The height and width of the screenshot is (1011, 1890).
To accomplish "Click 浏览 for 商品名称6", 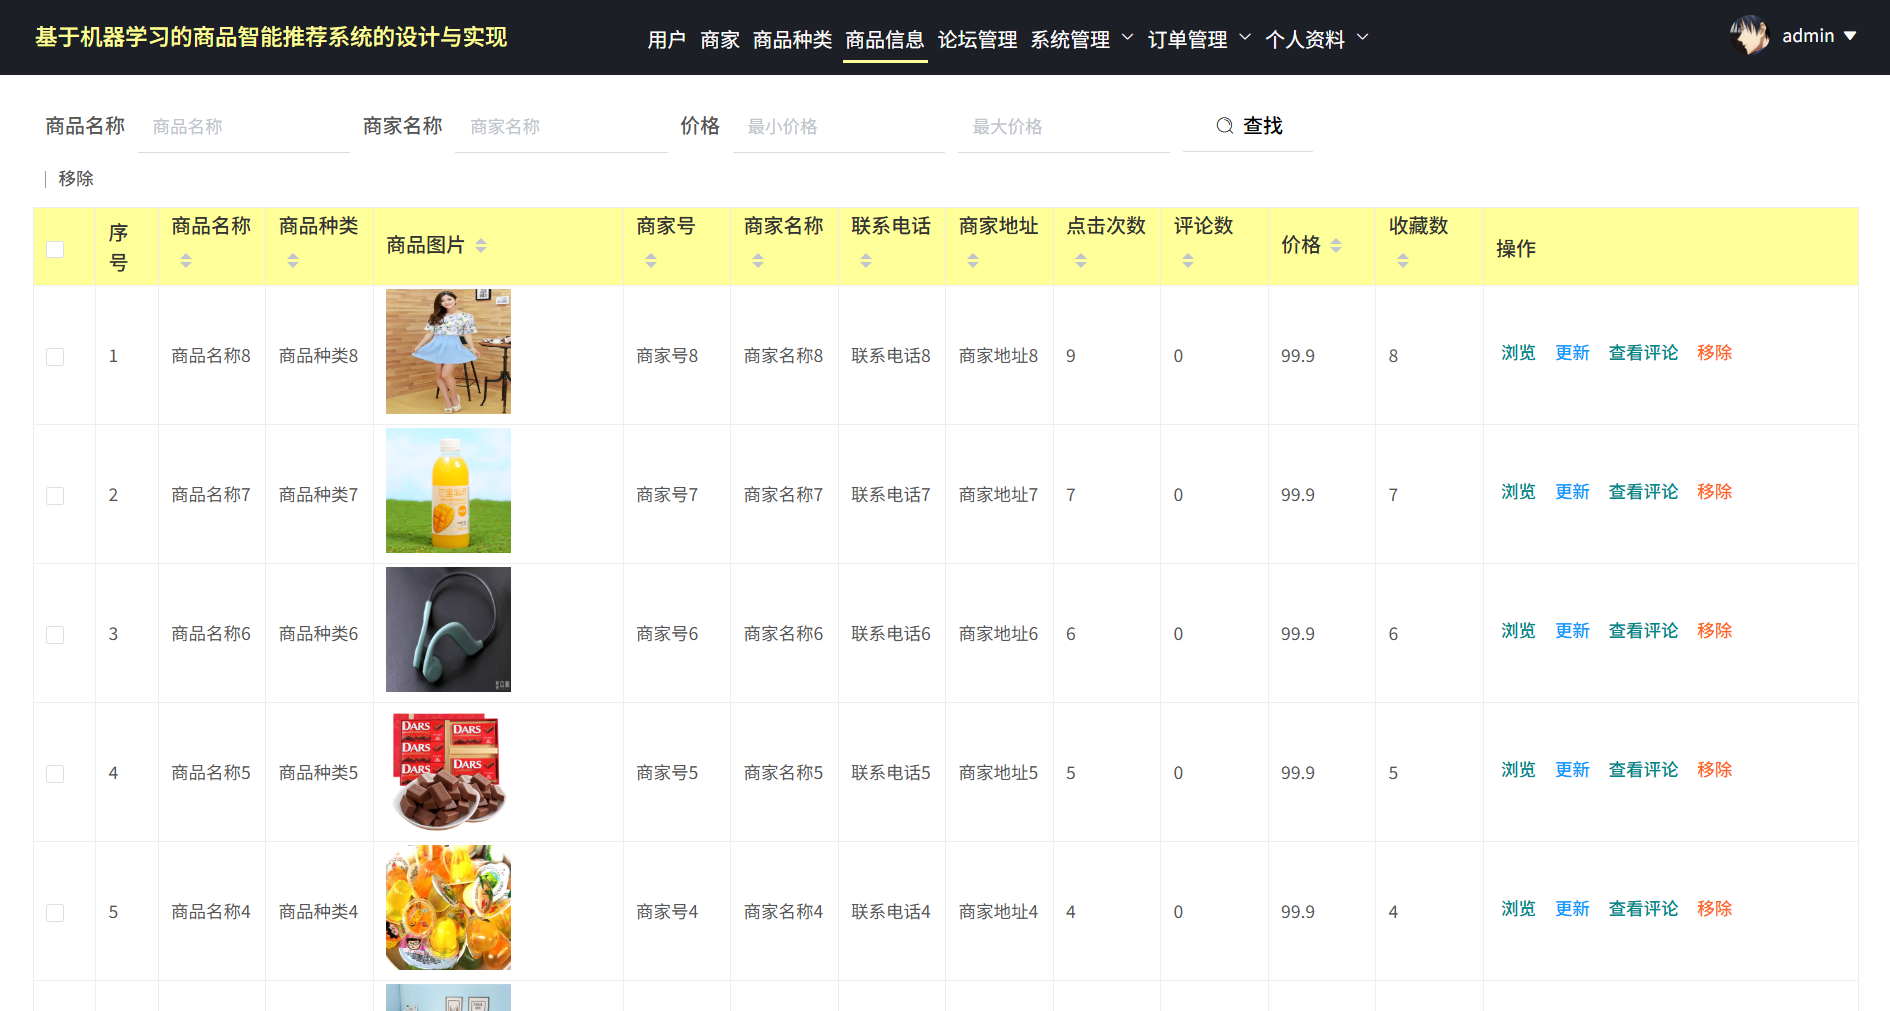I will pyautogui.click(x=1518, y=631).
